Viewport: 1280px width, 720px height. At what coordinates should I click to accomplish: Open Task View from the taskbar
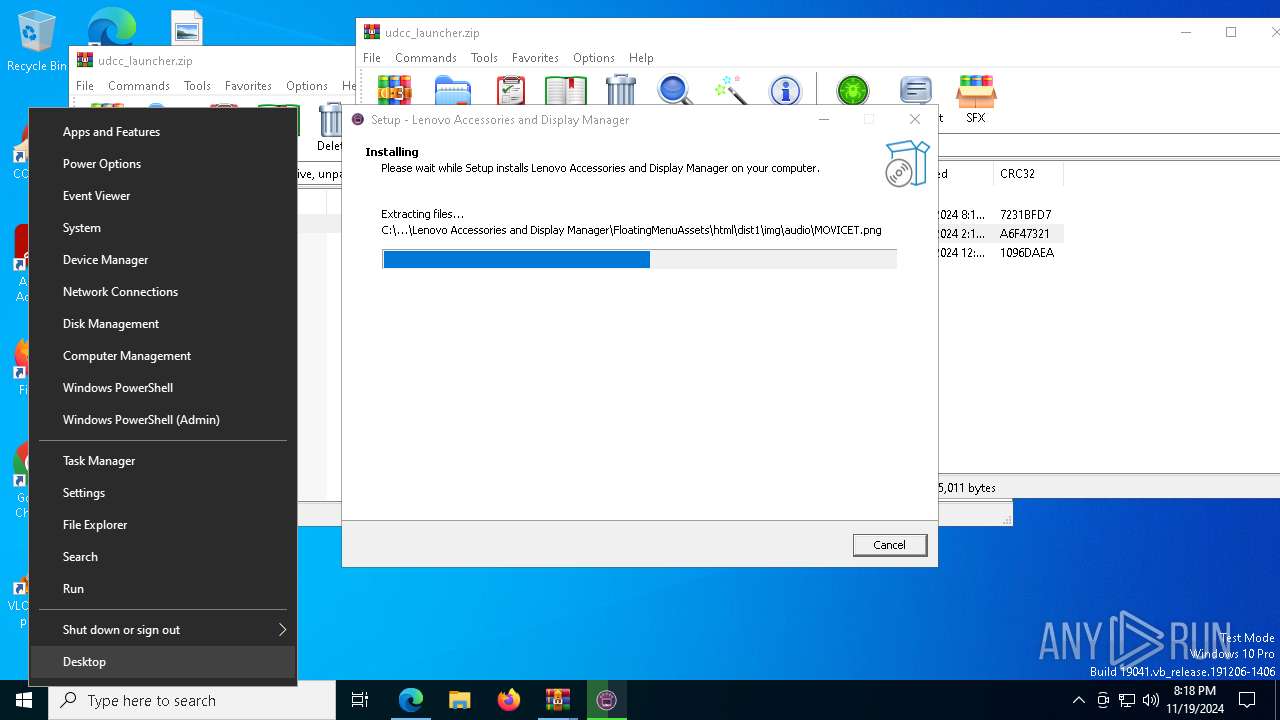(360, 700)
